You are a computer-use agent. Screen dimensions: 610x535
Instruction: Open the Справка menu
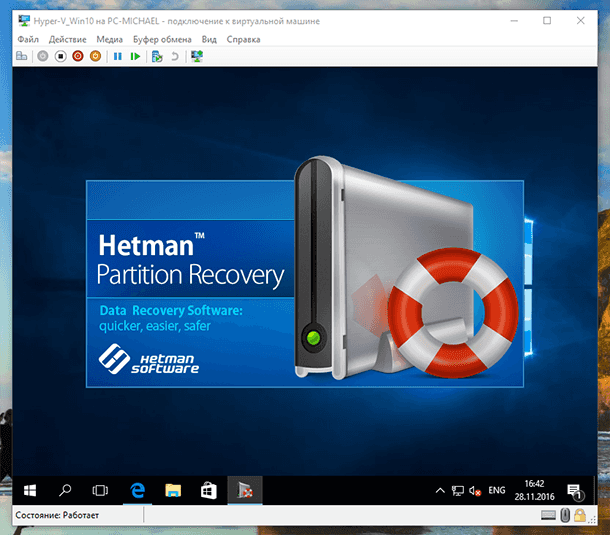click(x=243, y=39)
